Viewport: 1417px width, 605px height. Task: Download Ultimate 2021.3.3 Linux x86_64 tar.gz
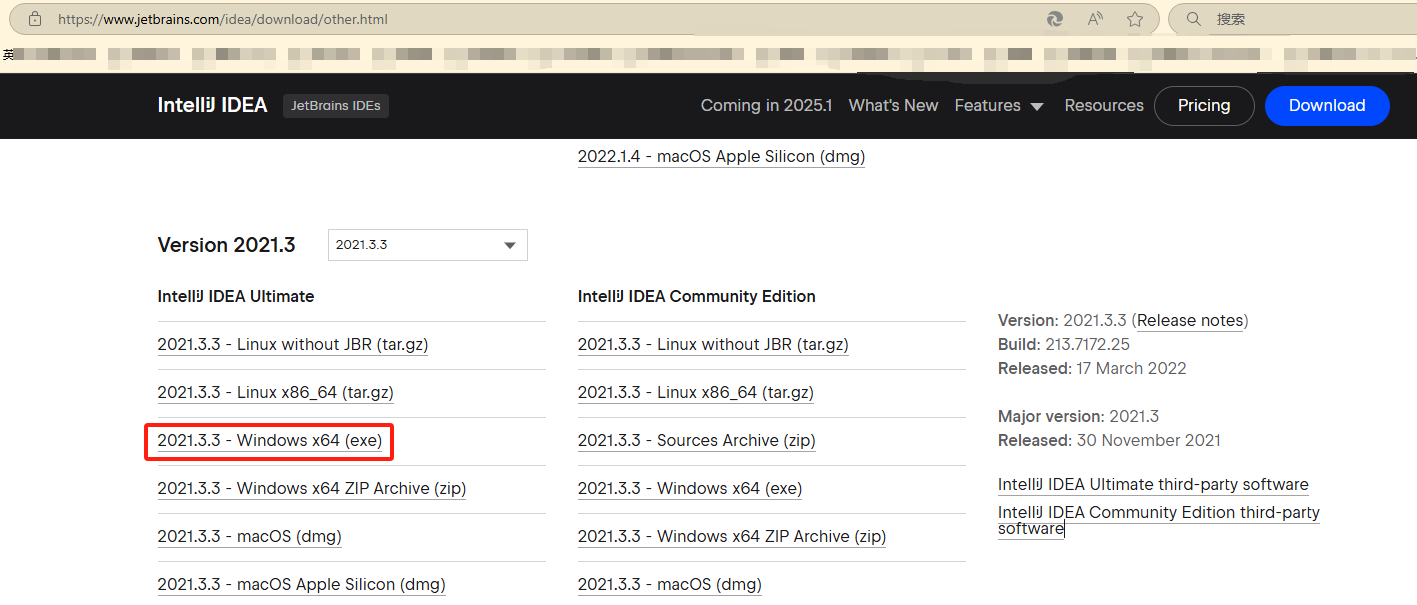click(x=275, y=393)
